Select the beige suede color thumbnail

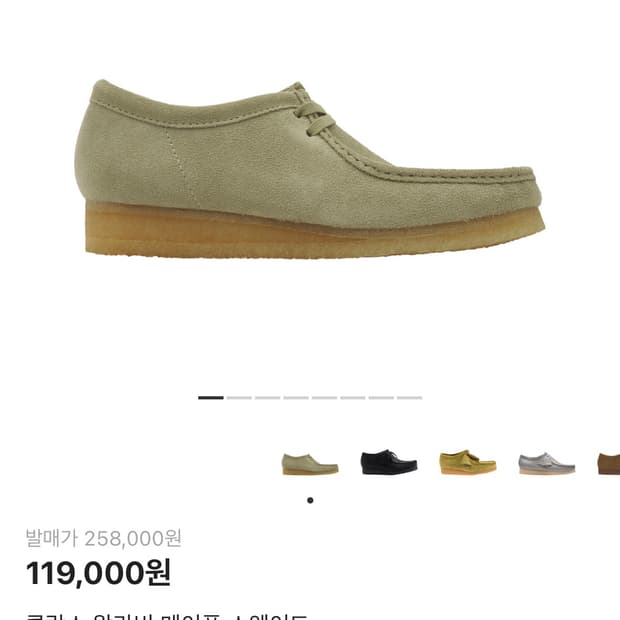(310, 464)
